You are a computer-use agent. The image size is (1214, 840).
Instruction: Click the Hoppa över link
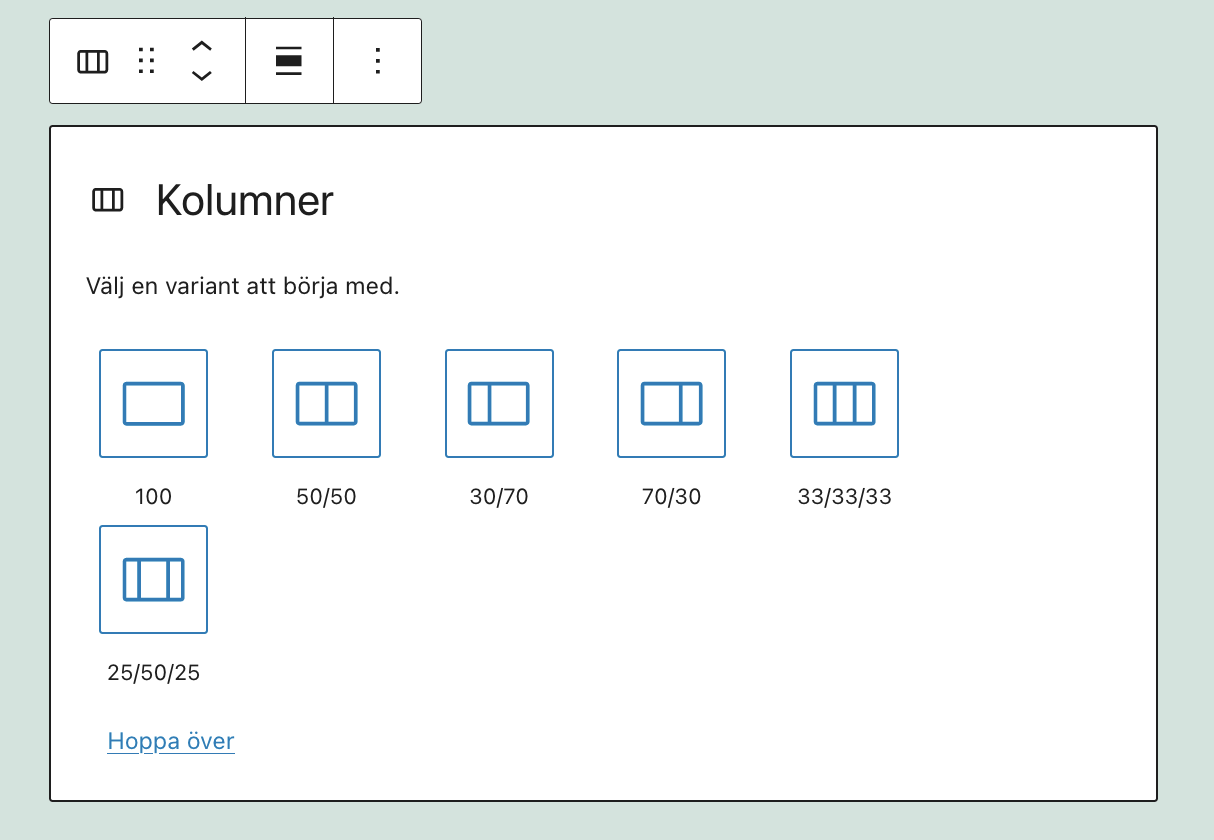tap(170, 740)
